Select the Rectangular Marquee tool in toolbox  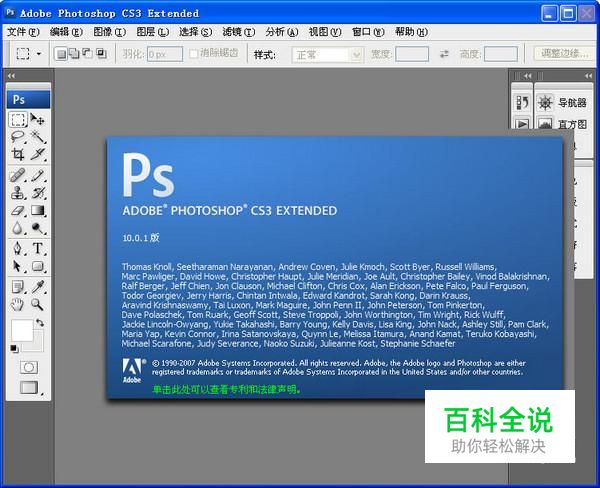[18, 119]
